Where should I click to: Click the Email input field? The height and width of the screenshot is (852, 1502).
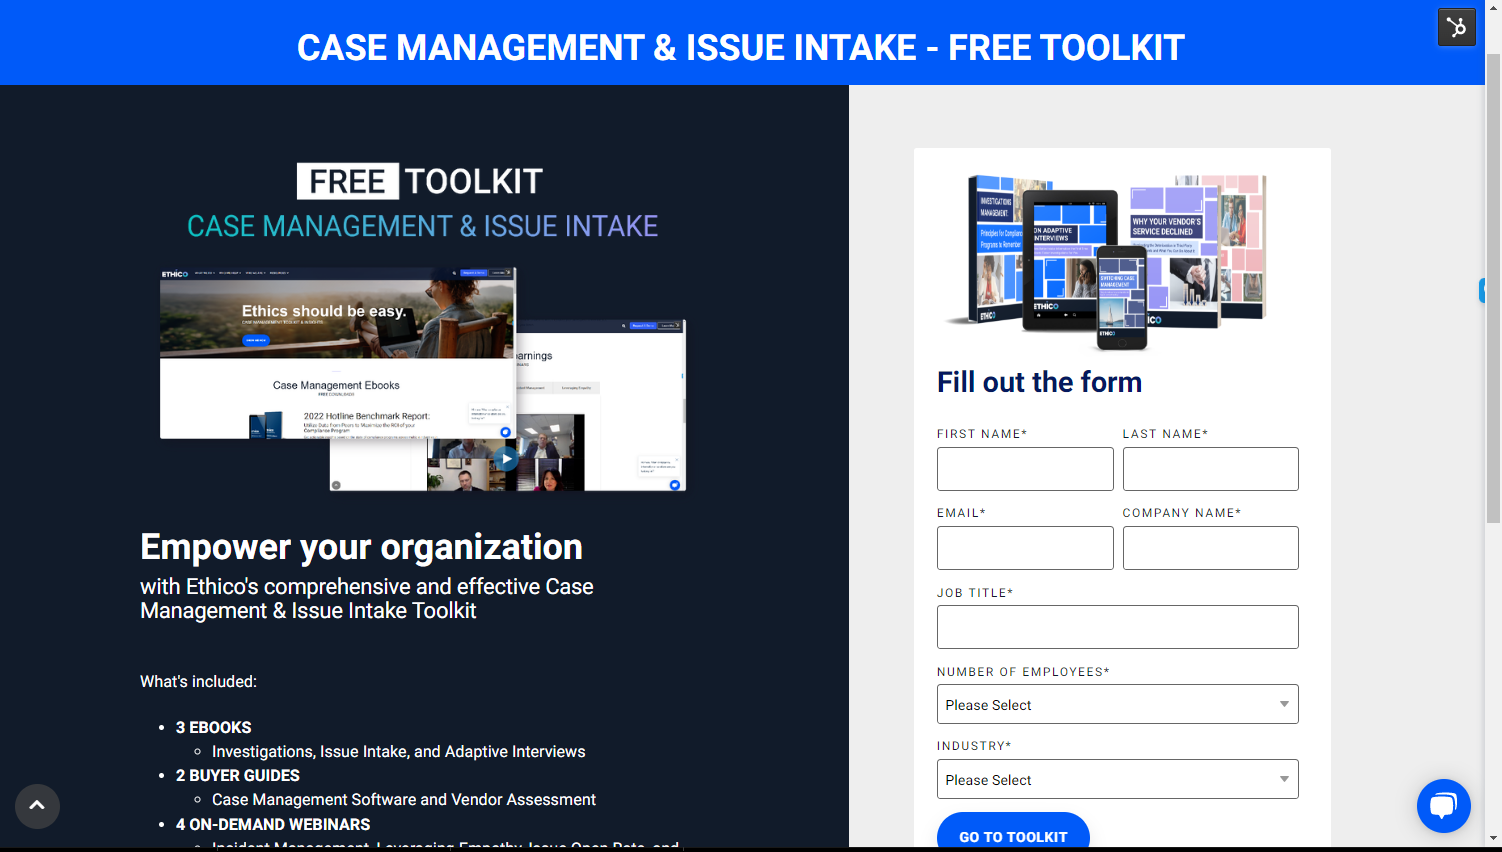tap(1025, 547)
